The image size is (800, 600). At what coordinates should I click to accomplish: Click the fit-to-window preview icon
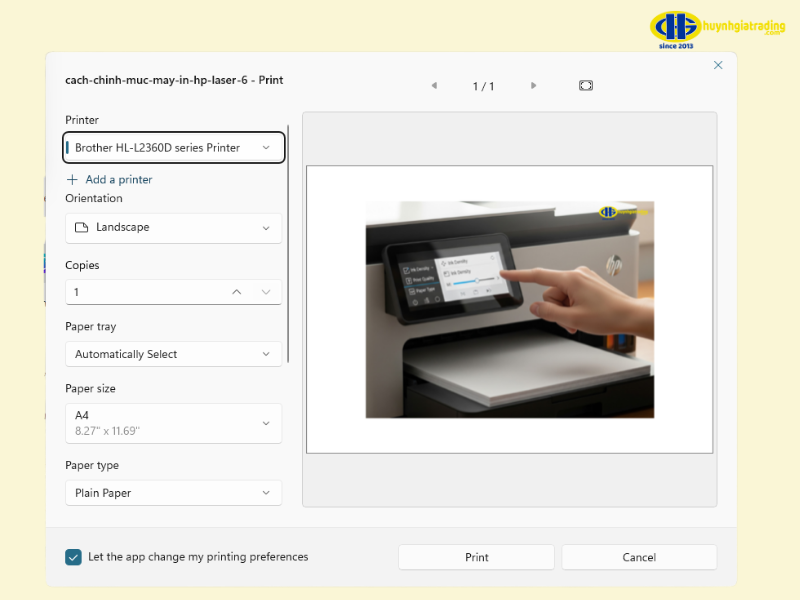(x=586, y=86)
